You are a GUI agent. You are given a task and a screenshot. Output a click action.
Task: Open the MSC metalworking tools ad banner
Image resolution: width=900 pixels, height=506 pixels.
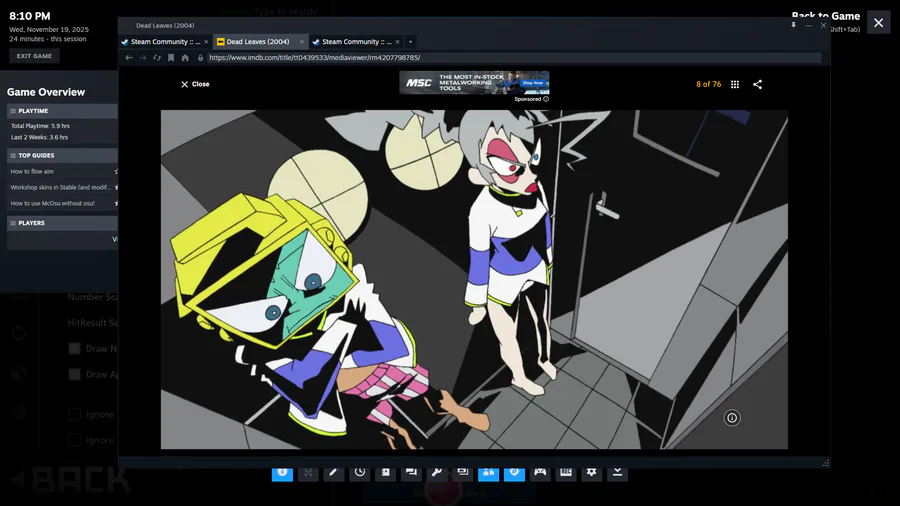coord(474,83)
